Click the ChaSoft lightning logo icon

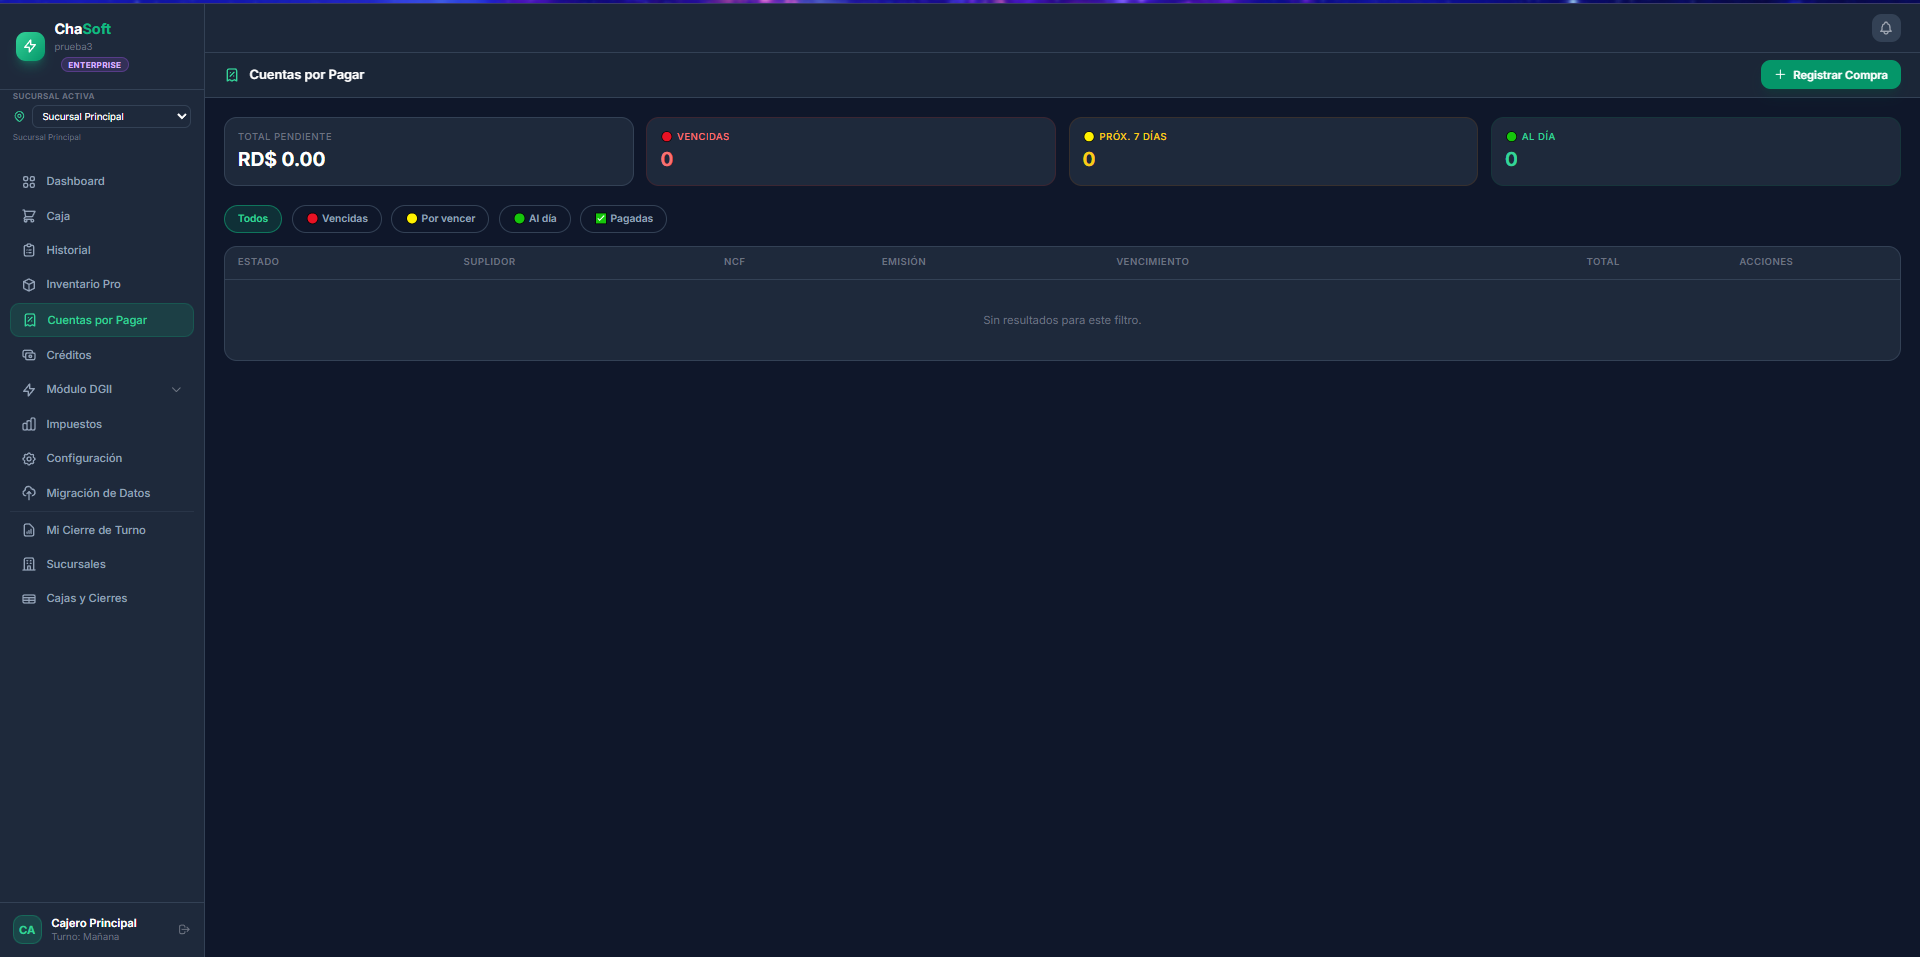[x=30, y=46]
